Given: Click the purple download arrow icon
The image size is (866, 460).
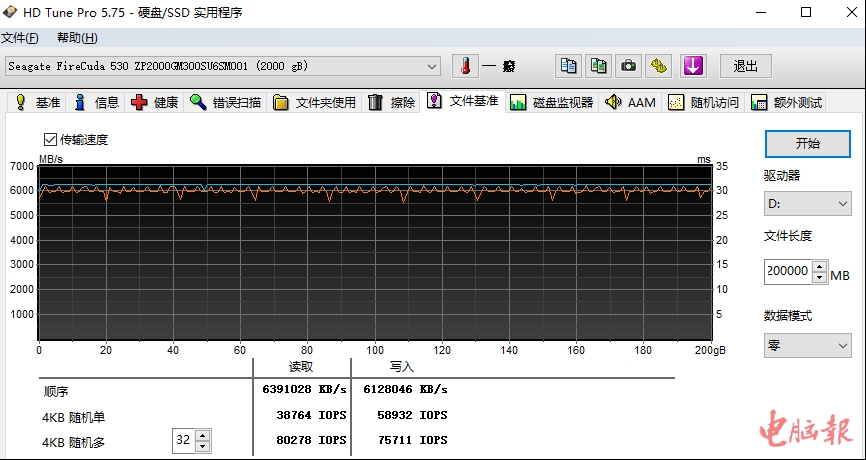Looking at the screenshot, I should pyautogui.click(x=694, y=66).
